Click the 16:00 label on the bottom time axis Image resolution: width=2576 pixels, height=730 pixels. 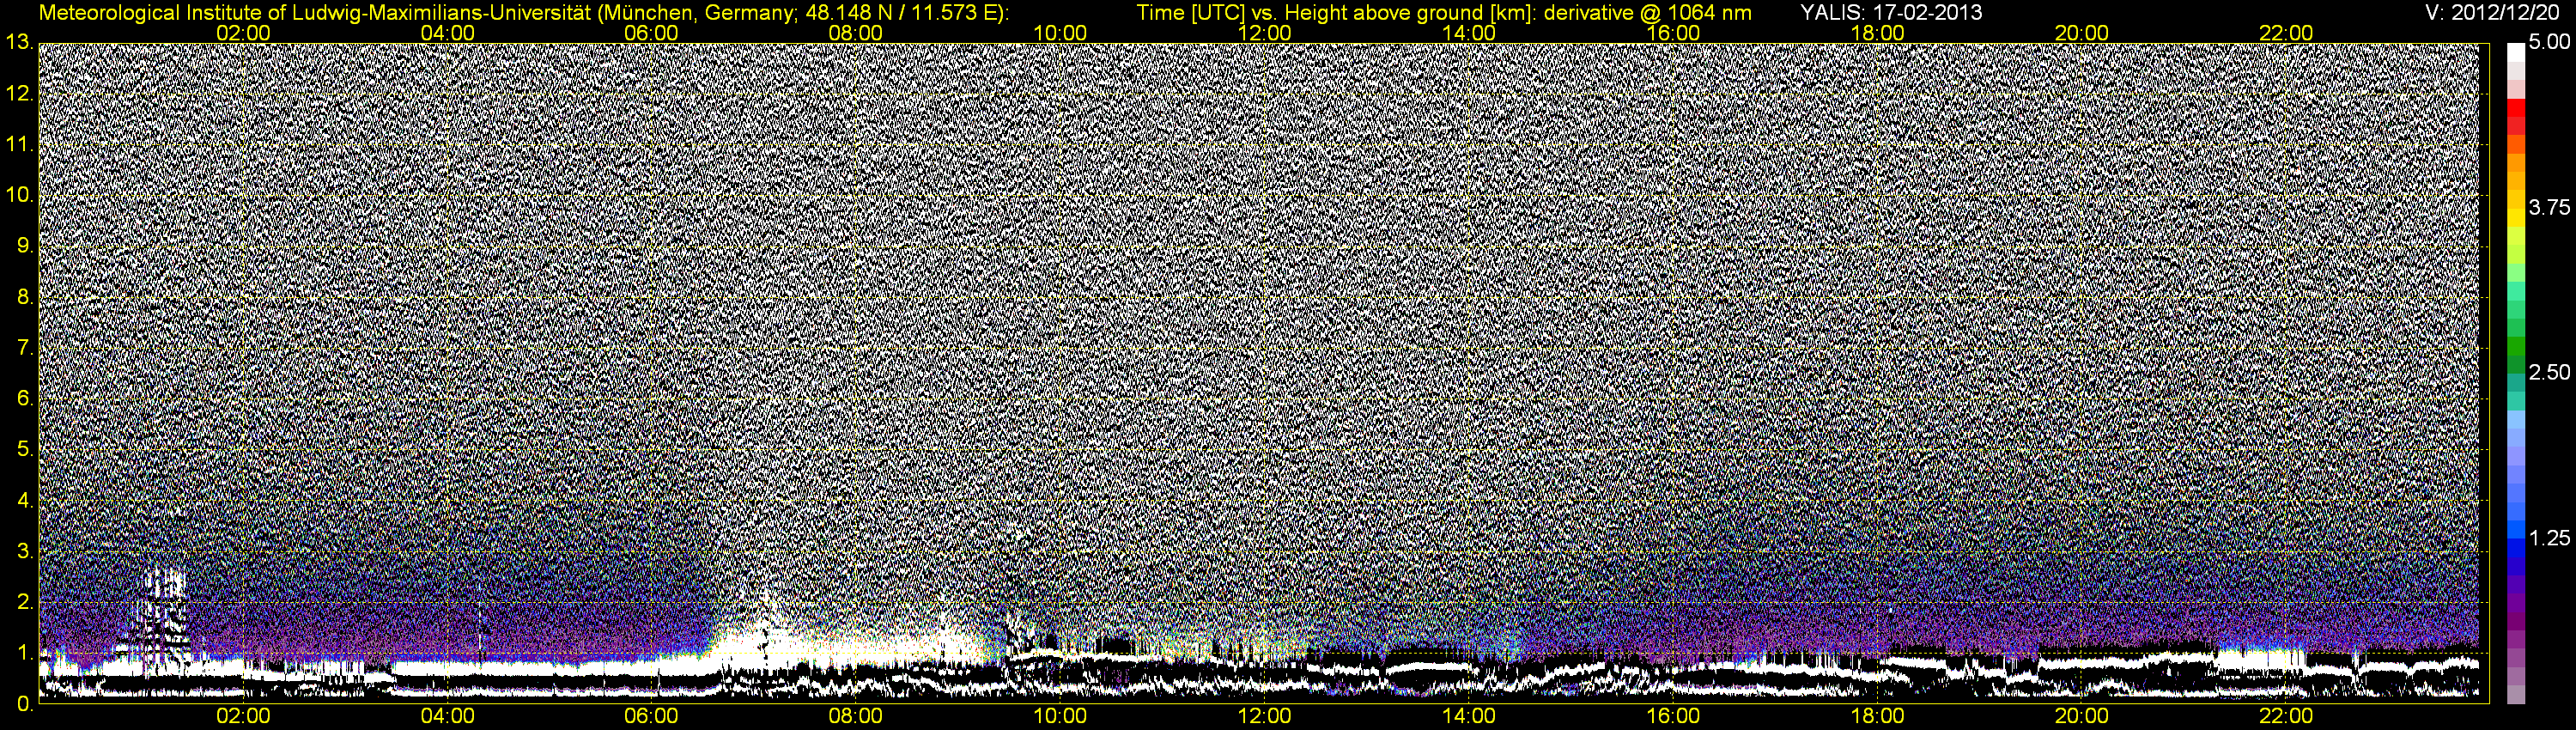[x=1673, y=716]
